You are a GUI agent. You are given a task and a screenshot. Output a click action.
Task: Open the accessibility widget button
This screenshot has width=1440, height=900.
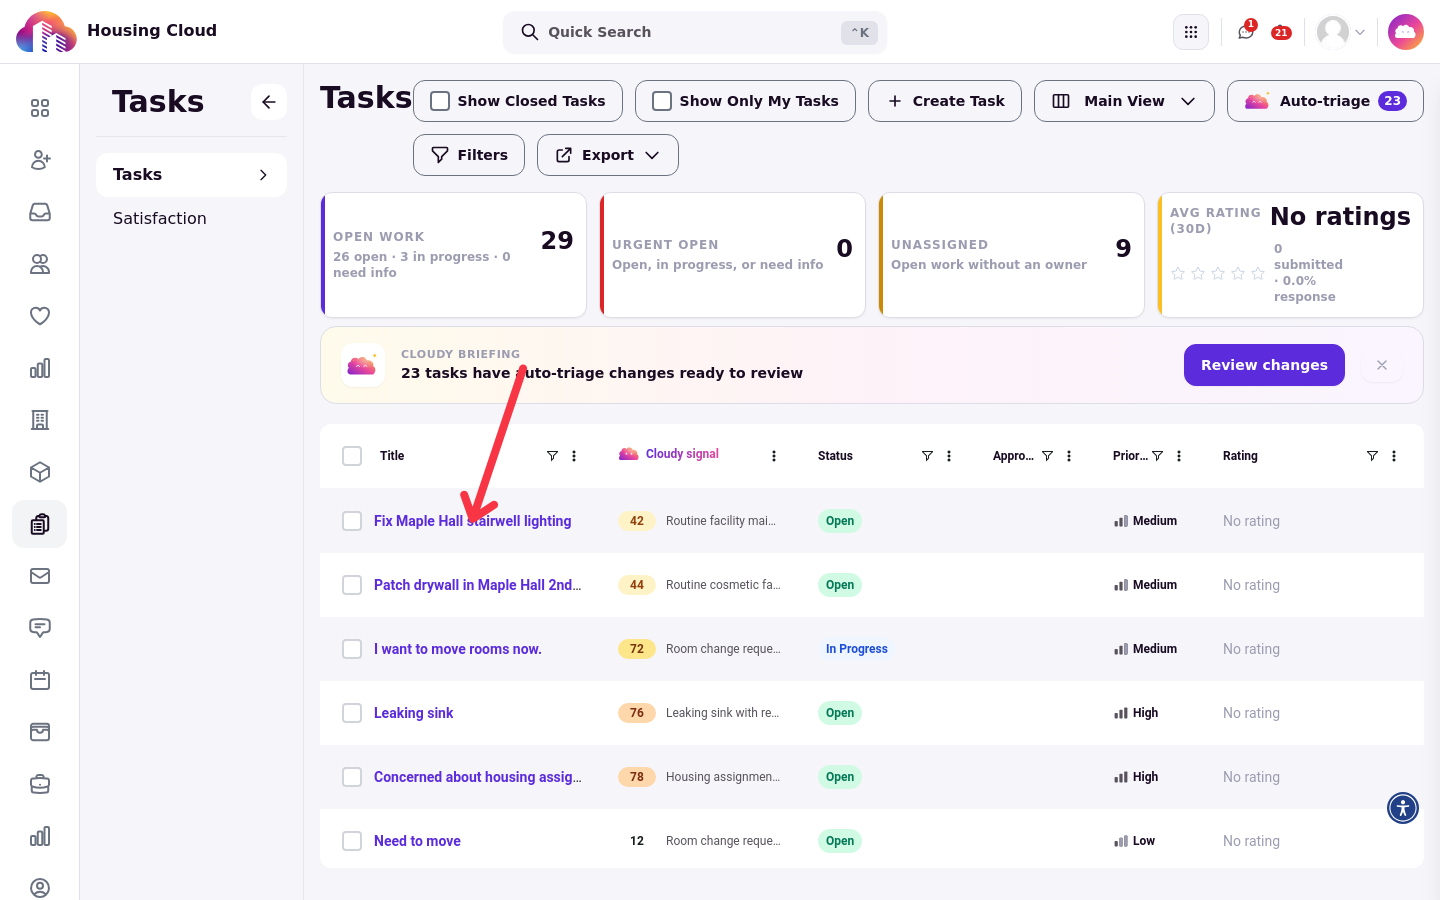[1403, 808]
